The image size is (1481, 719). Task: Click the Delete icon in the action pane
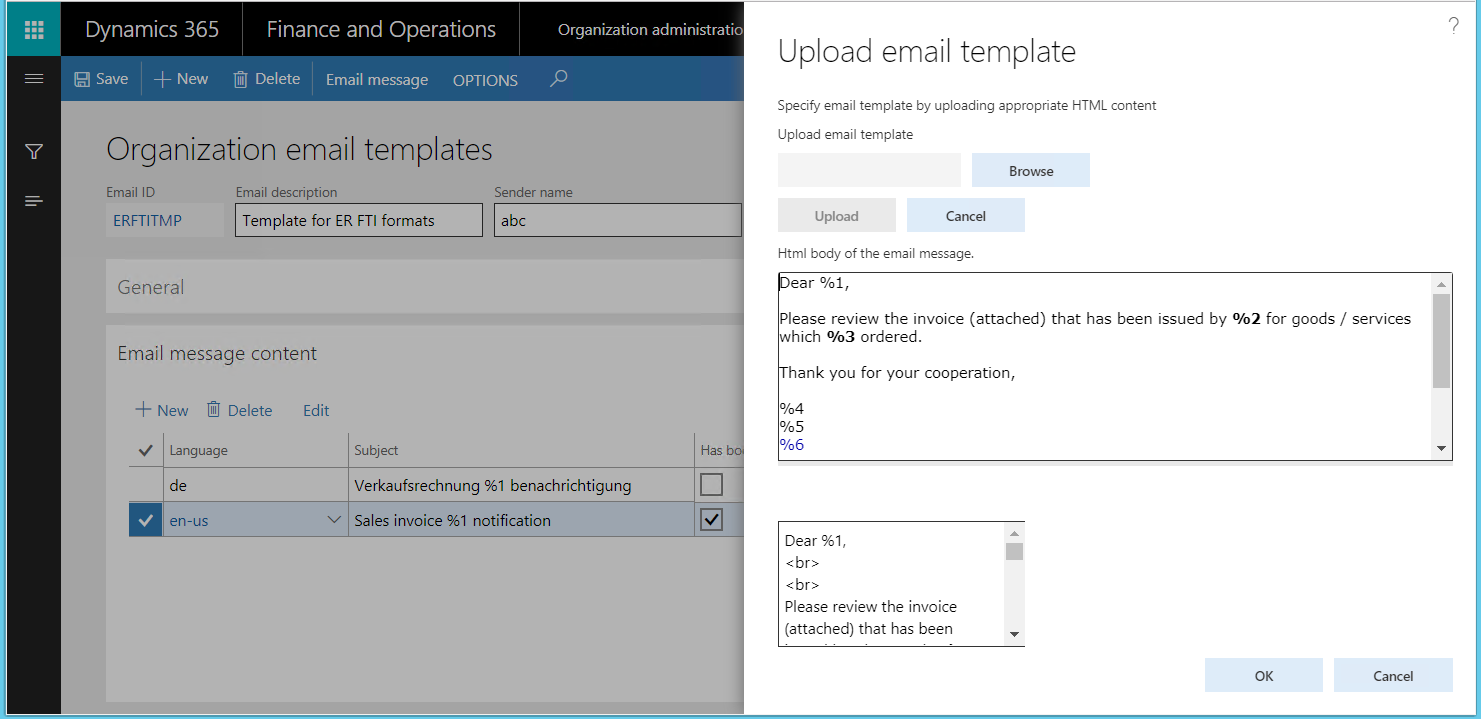240,78
